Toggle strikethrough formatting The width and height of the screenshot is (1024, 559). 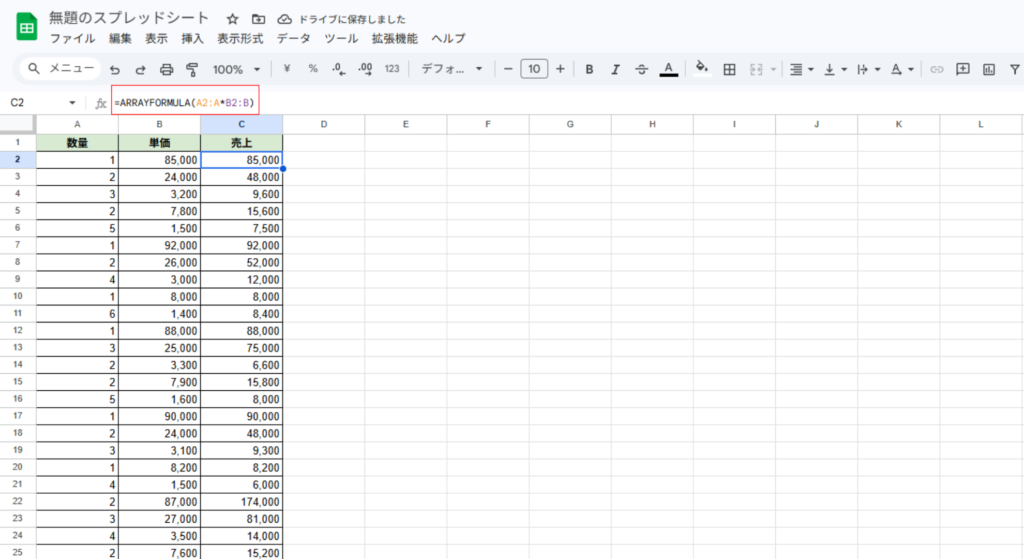[x=641, y=70]
